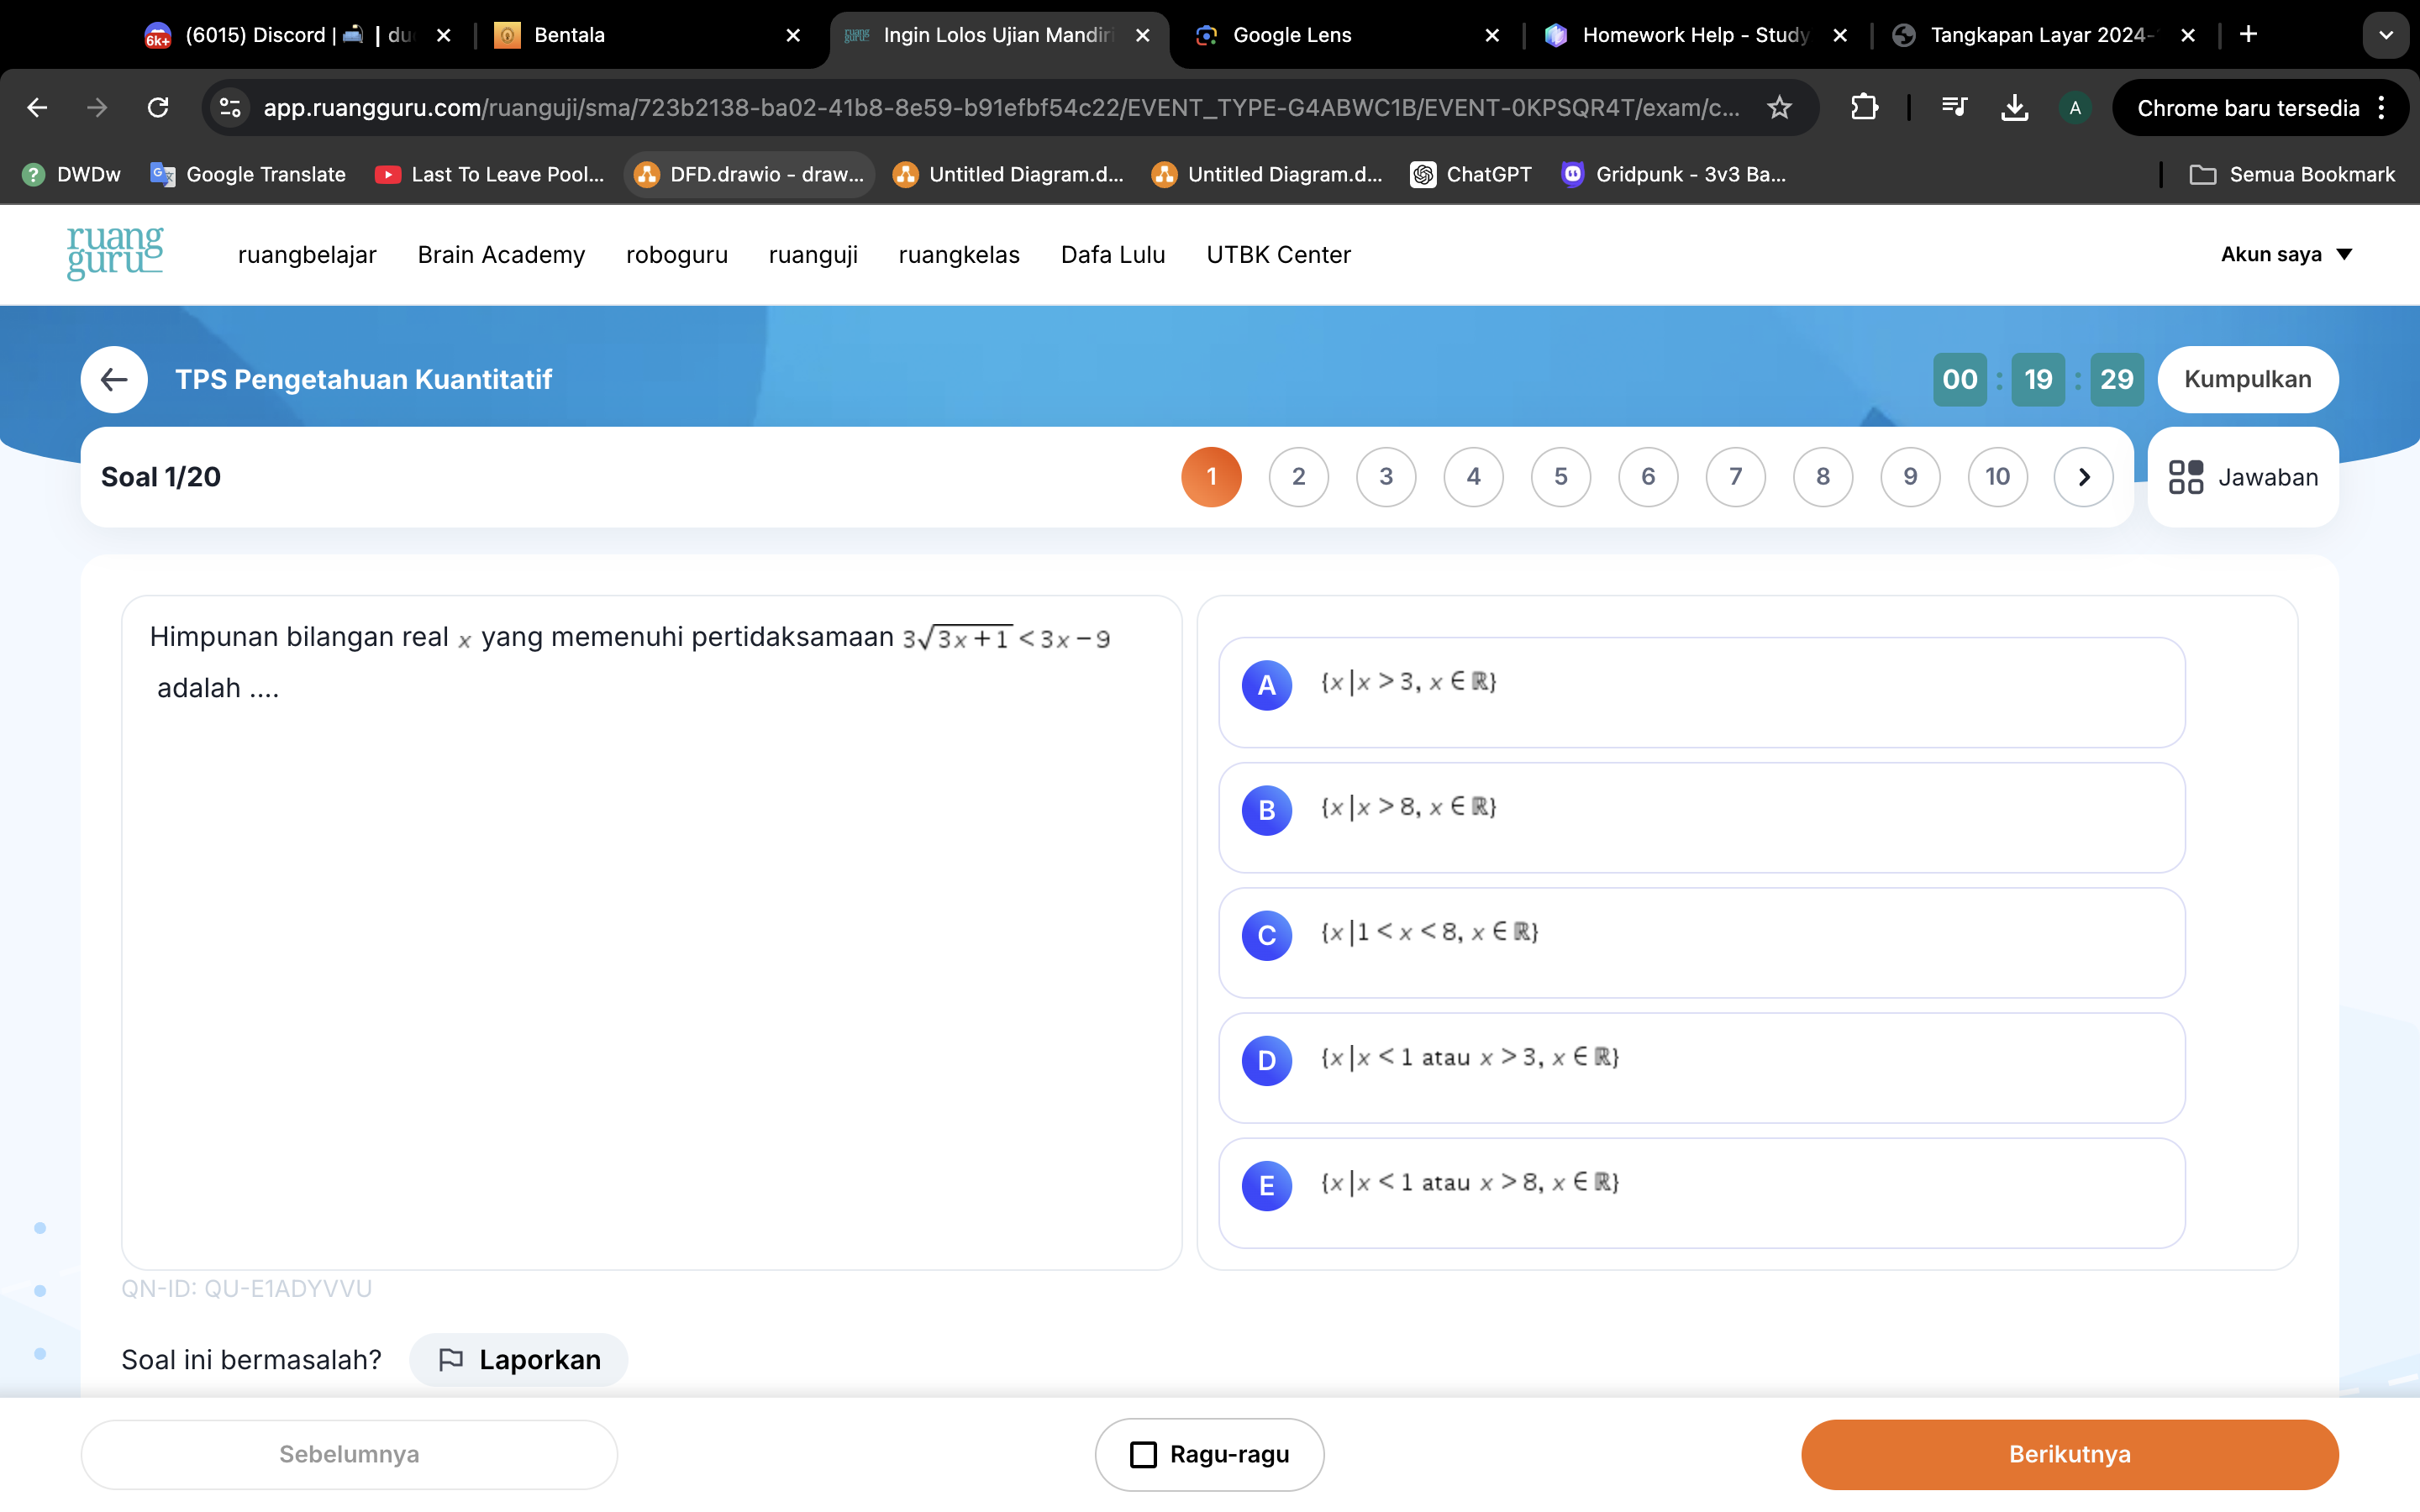Open the Semua Bookmark folder
Screen dimensions: 2420x1512
click(x=2291, y=174)
